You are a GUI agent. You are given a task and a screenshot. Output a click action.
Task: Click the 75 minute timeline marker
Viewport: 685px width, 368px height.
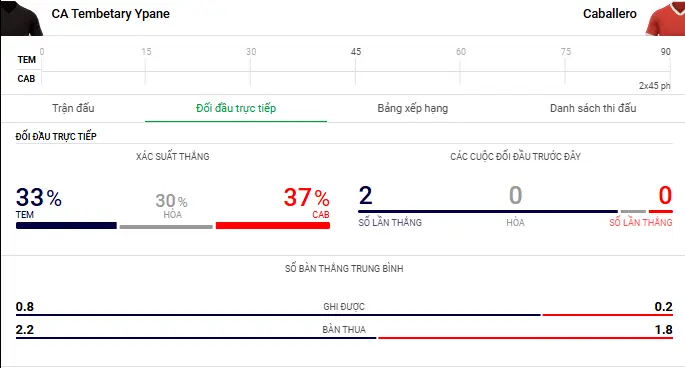566,52
